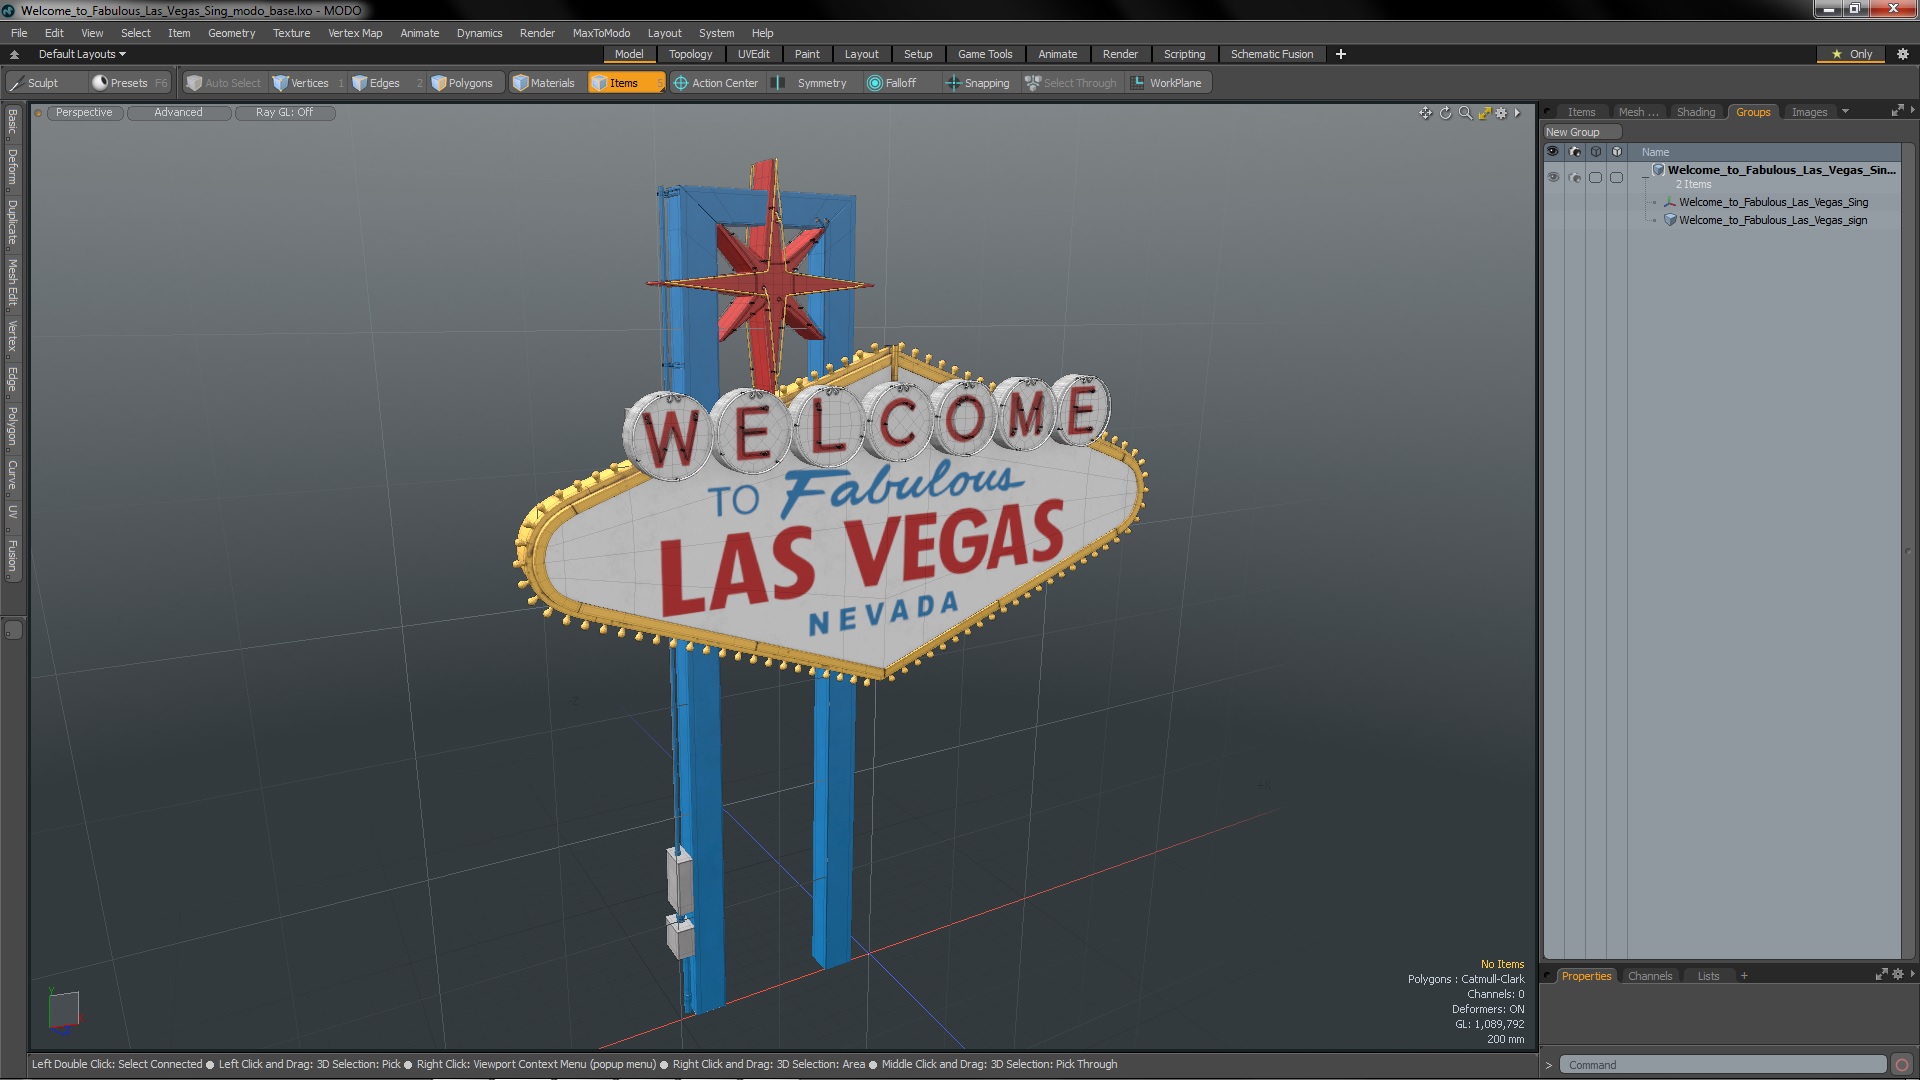Add a new Properties panel tab with plus

tap(1744, 976)
